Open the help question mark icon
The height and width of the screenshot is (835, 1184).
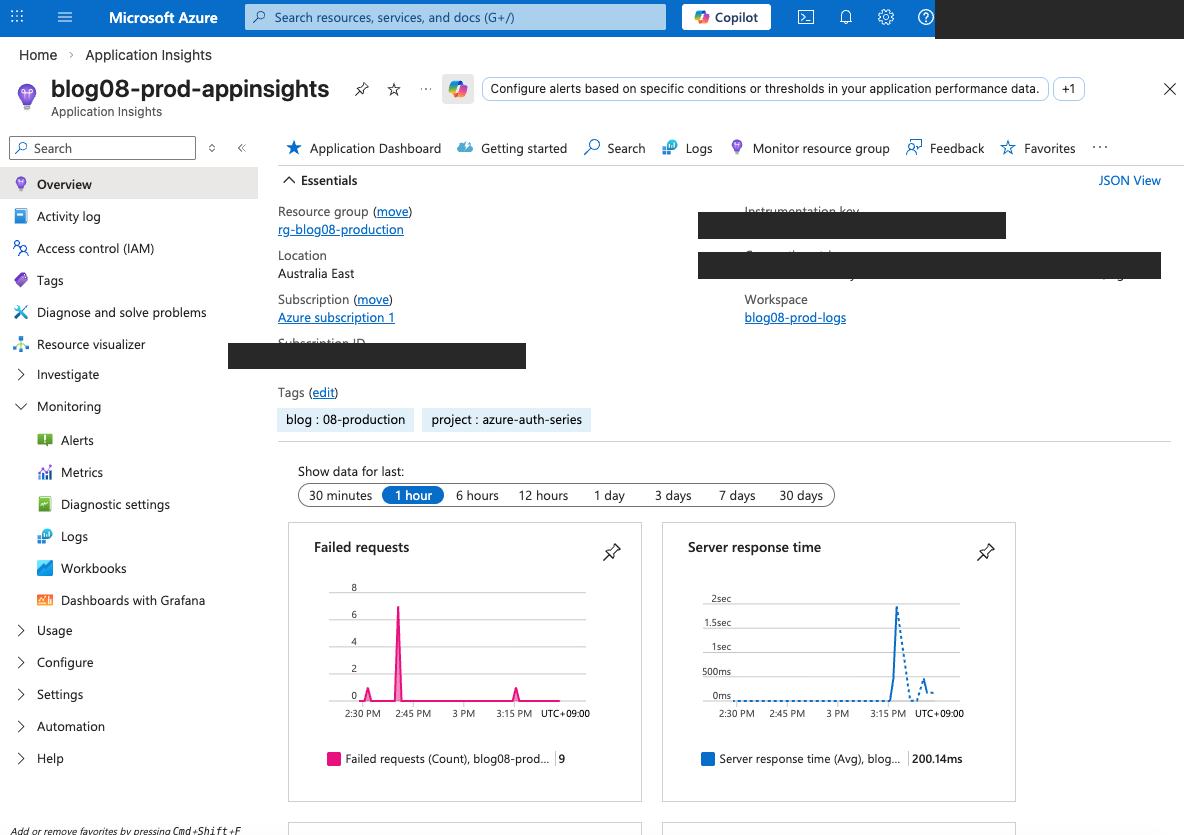925,17
